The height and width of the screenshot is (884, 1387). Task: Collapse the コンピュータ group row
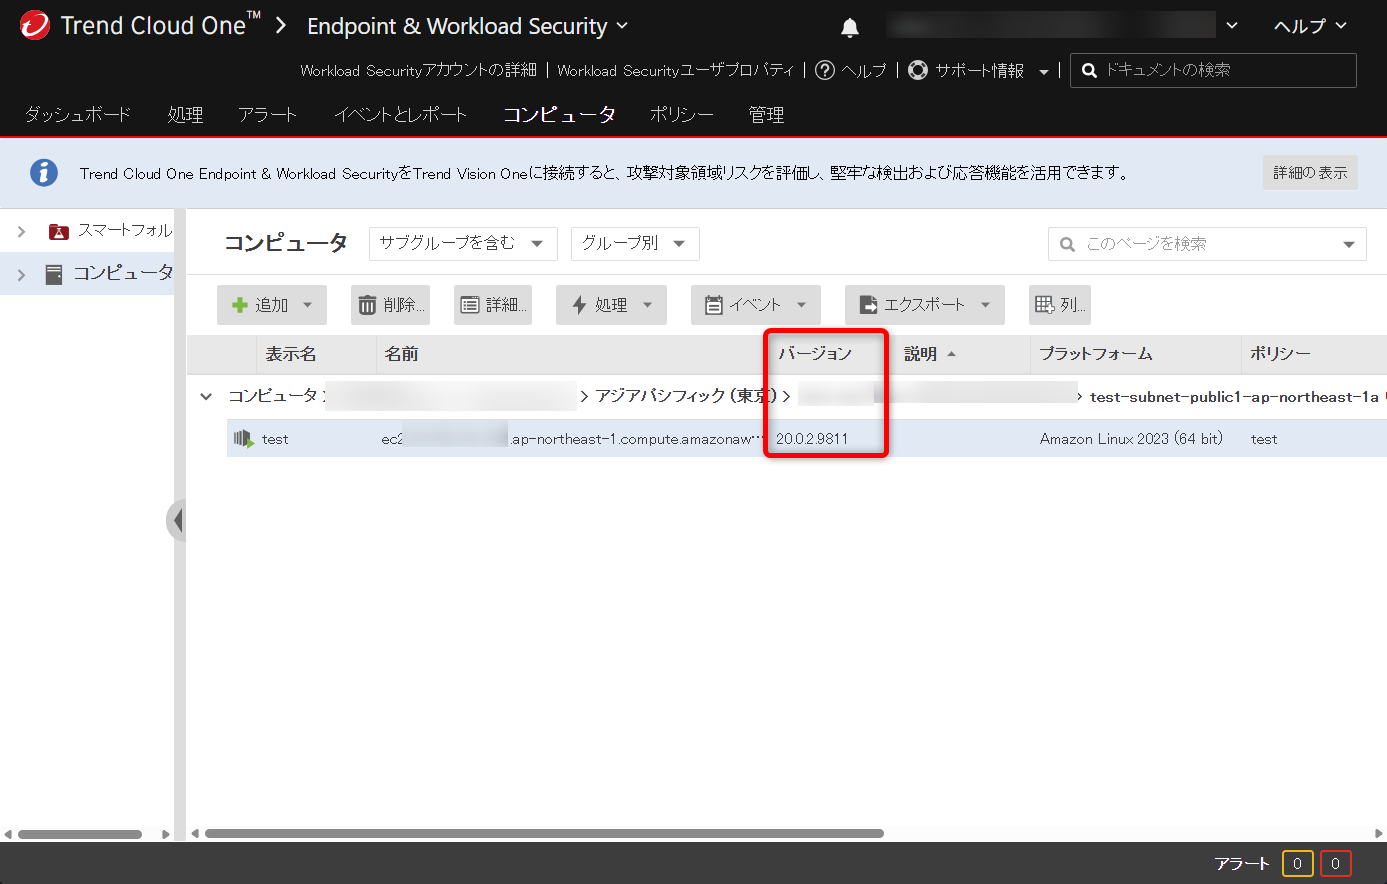coord(206,396)
